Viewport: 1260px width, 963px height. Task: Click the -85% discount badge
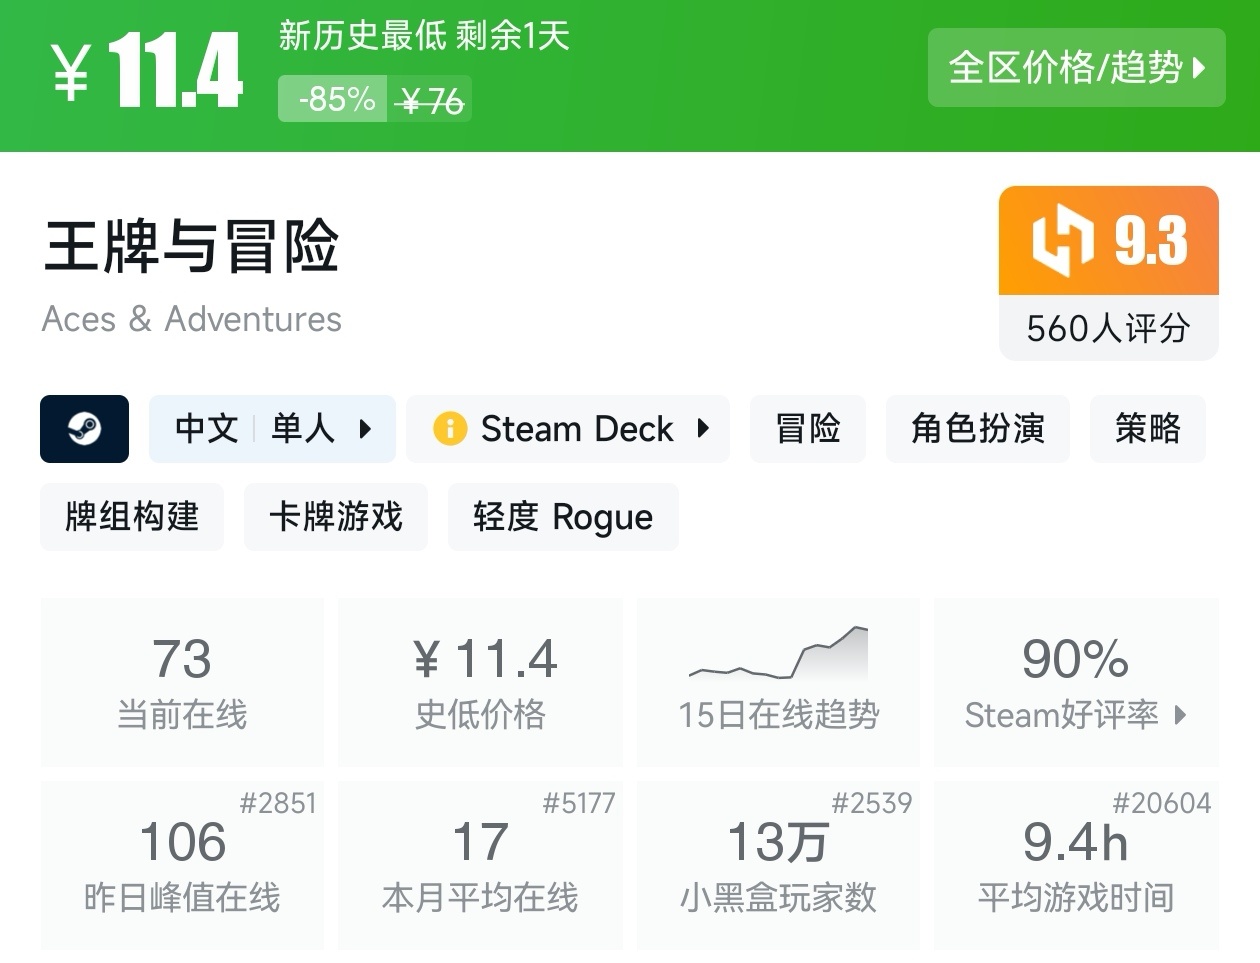pos(334,100)
